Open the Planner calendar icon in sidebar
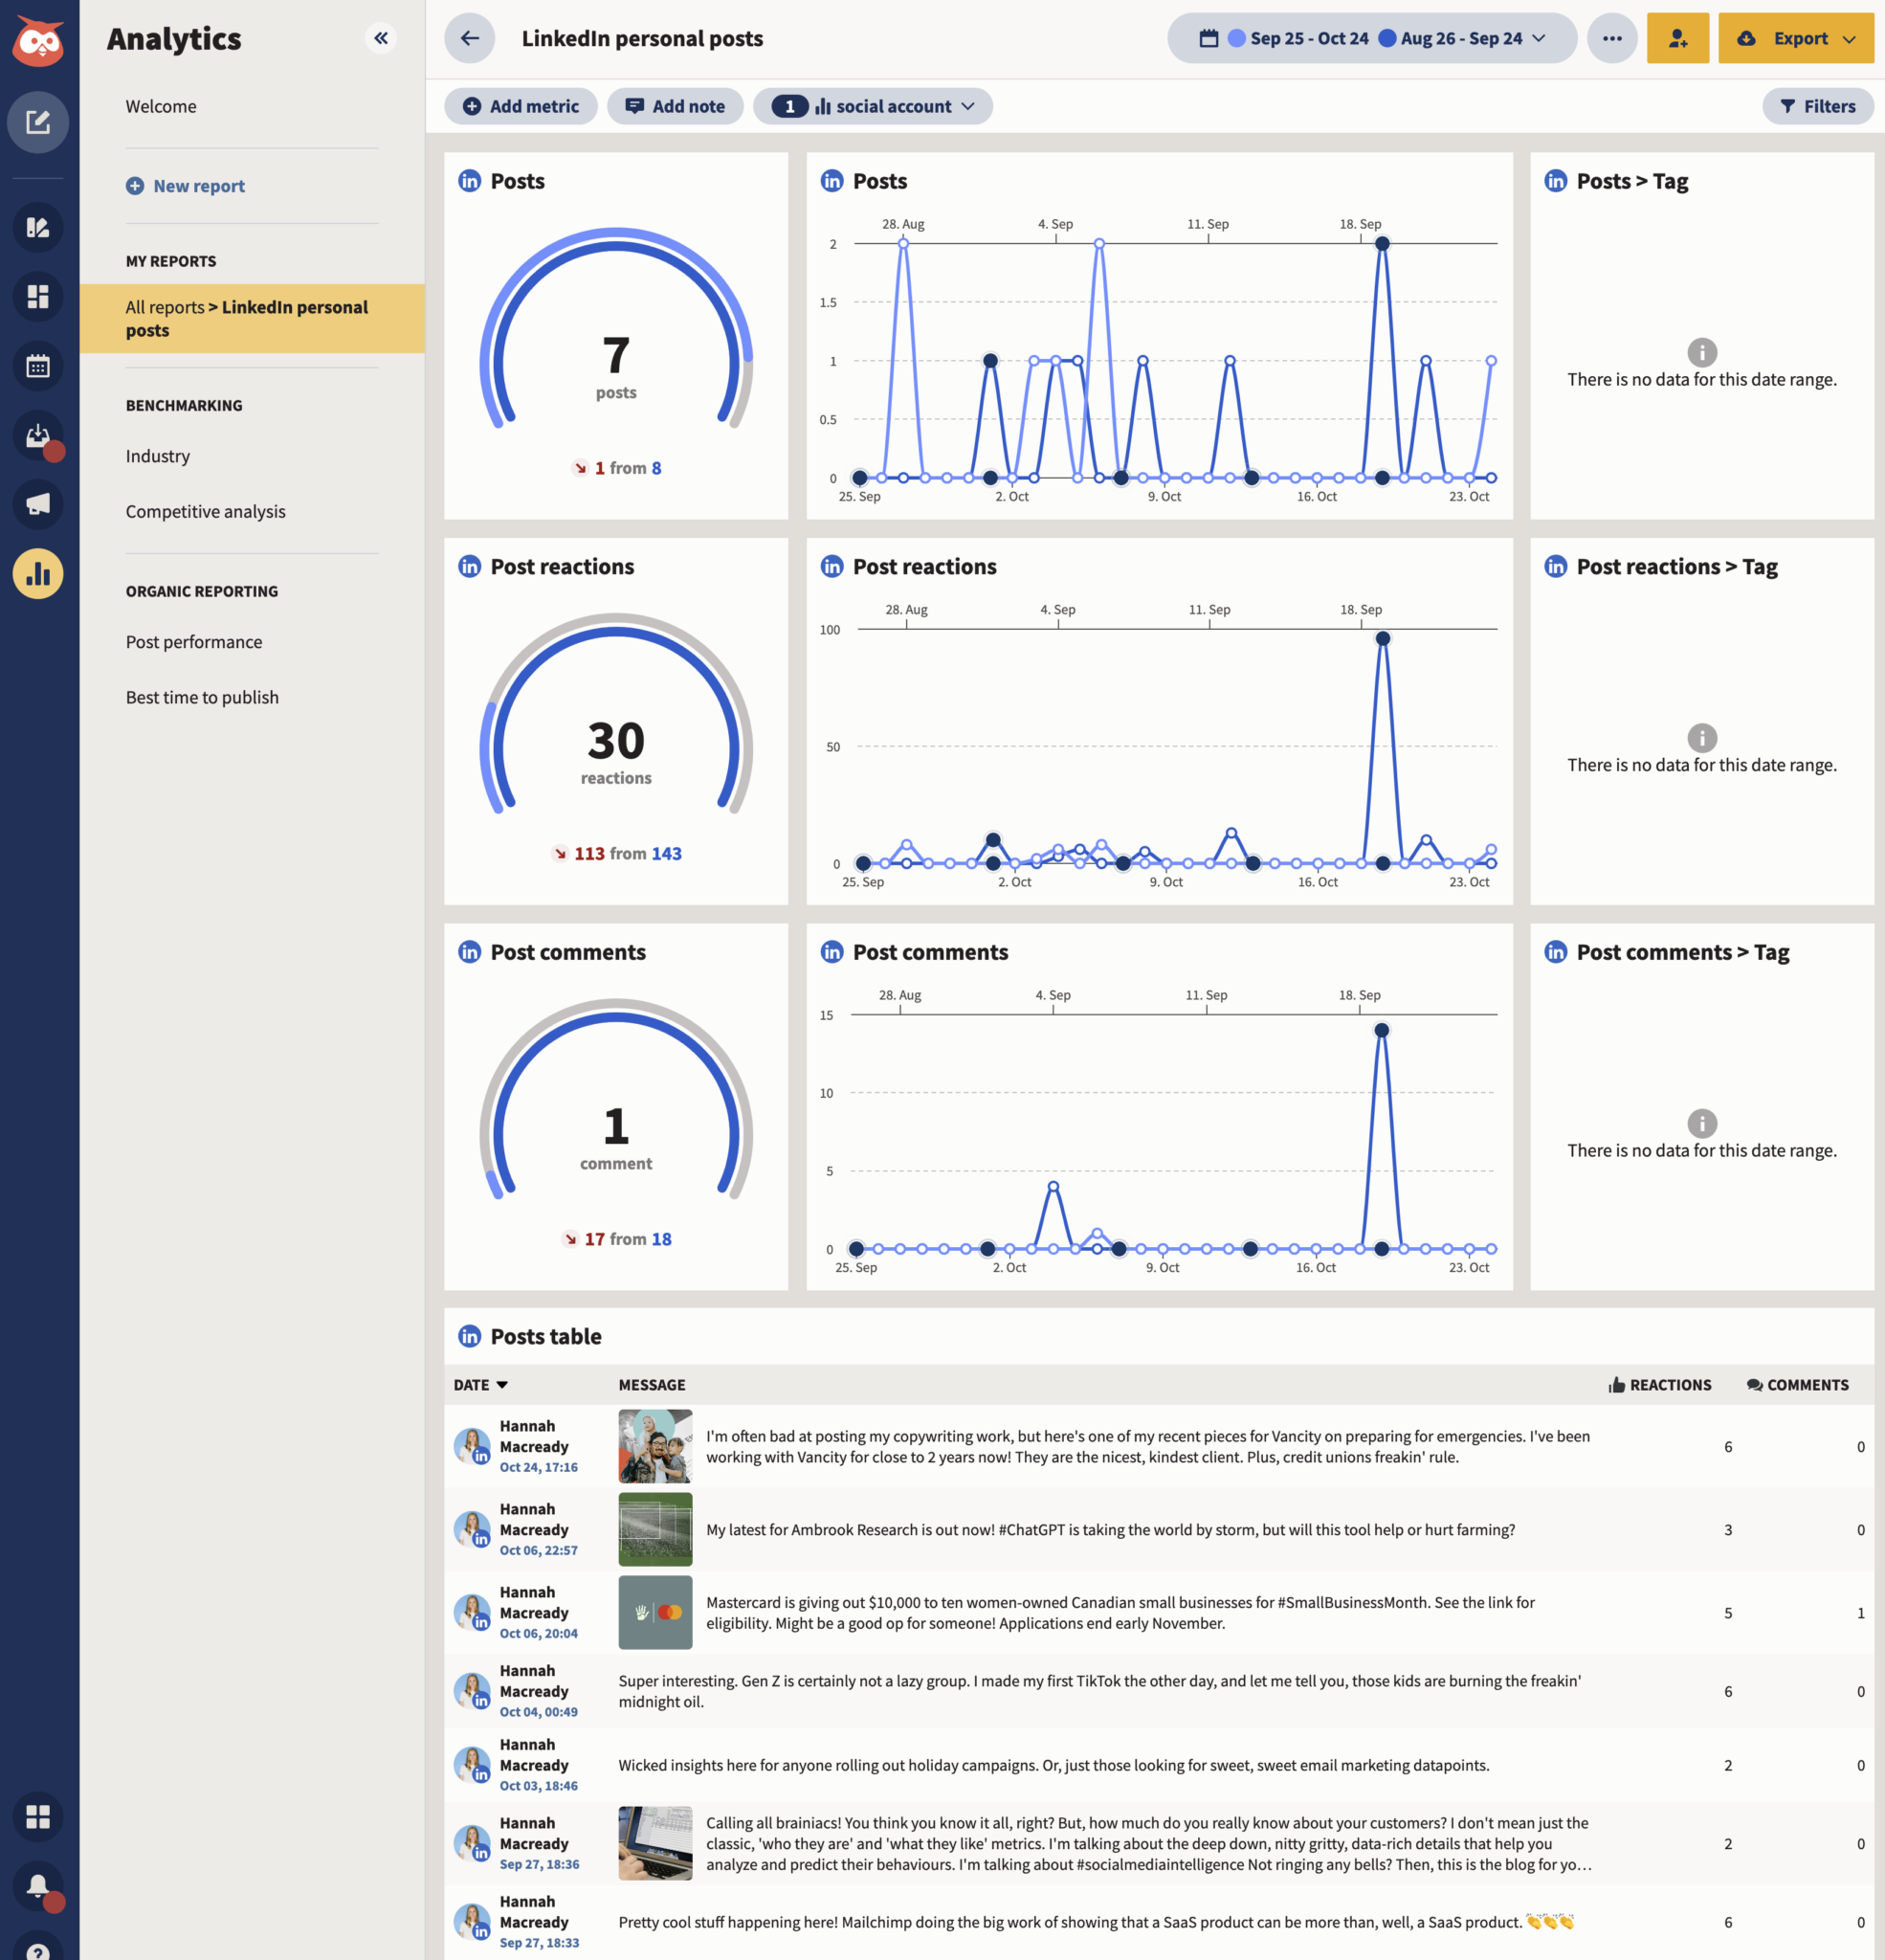Screen dimensions: 1885x1960 38,366
